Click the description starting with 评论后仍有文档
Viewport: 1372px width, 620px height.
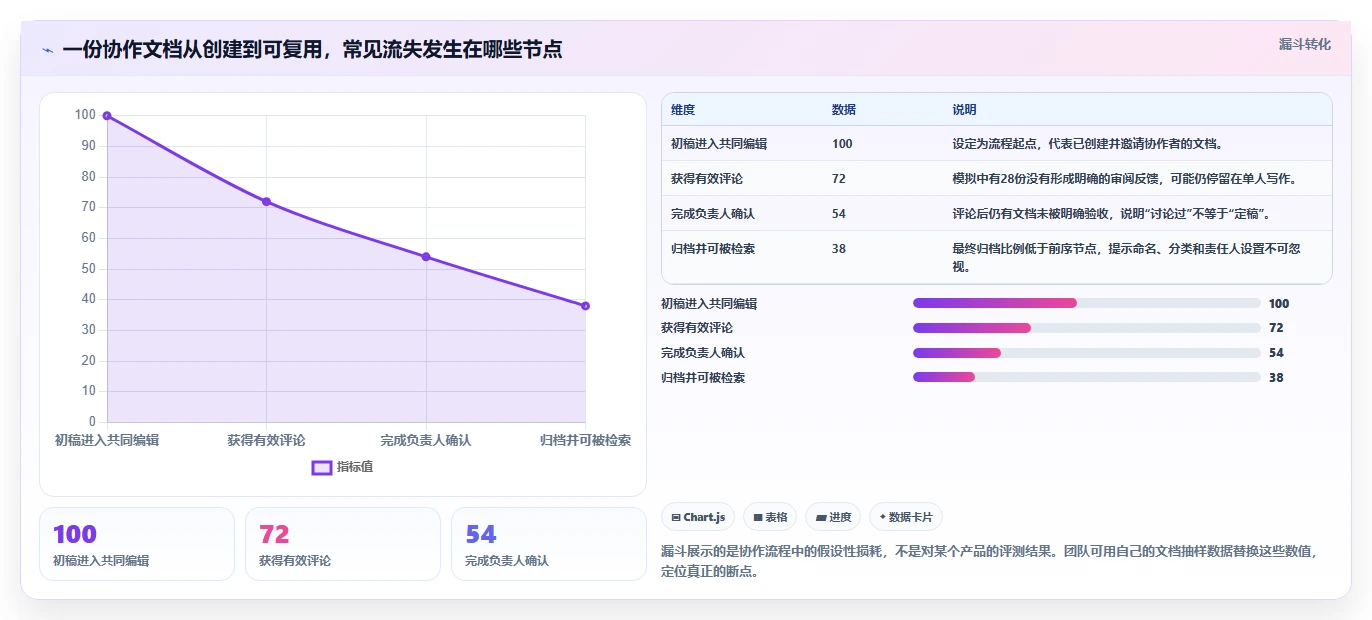click(1111, 214)
